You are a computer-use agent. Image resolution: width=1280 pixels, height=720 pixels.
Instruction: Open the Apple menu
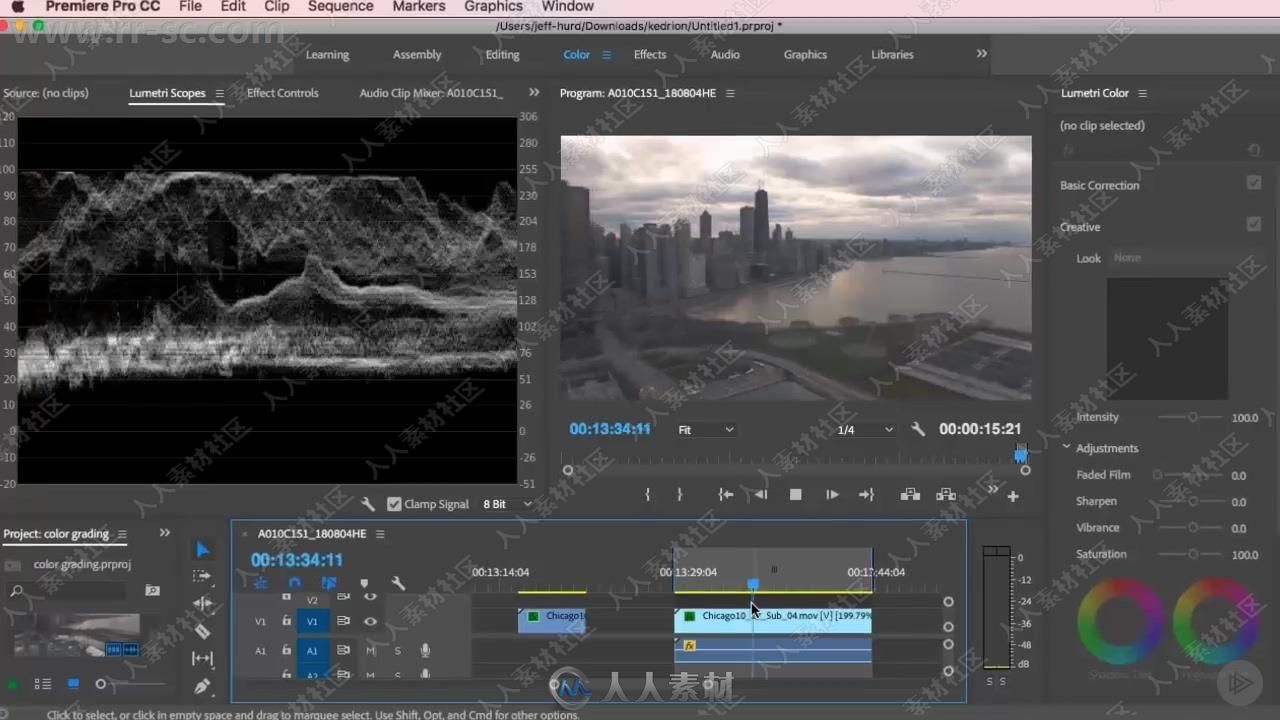pyautogui.click(x=18, y=7)
